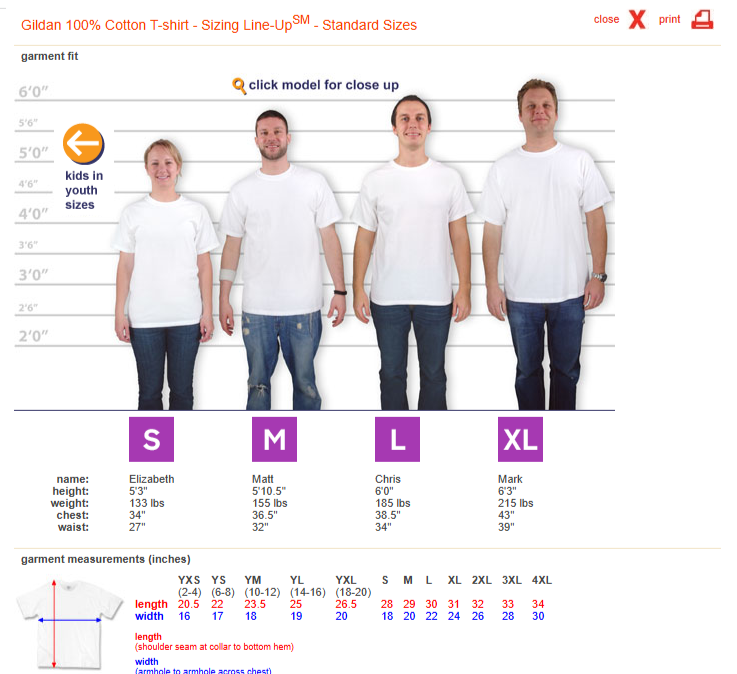Click the 2XL column header
Image resolution: width=737 pixels, height=674 pixels.
[482, 580]
